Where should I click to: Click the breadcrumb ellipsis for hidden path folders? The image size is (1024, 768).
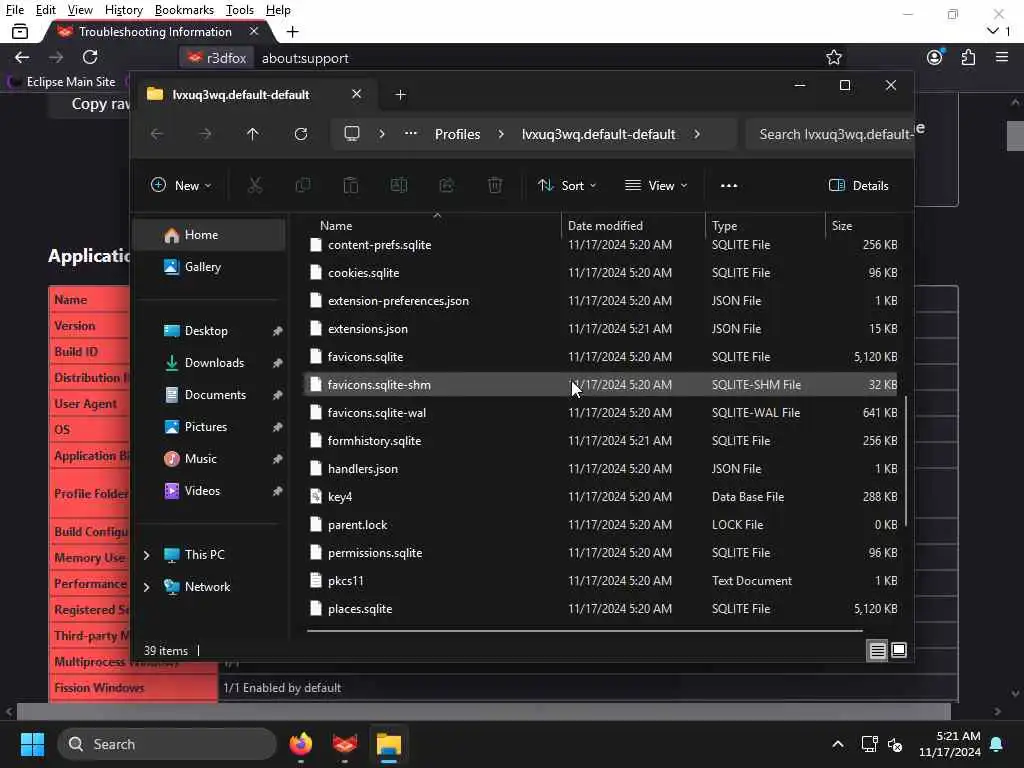(410, 134)
